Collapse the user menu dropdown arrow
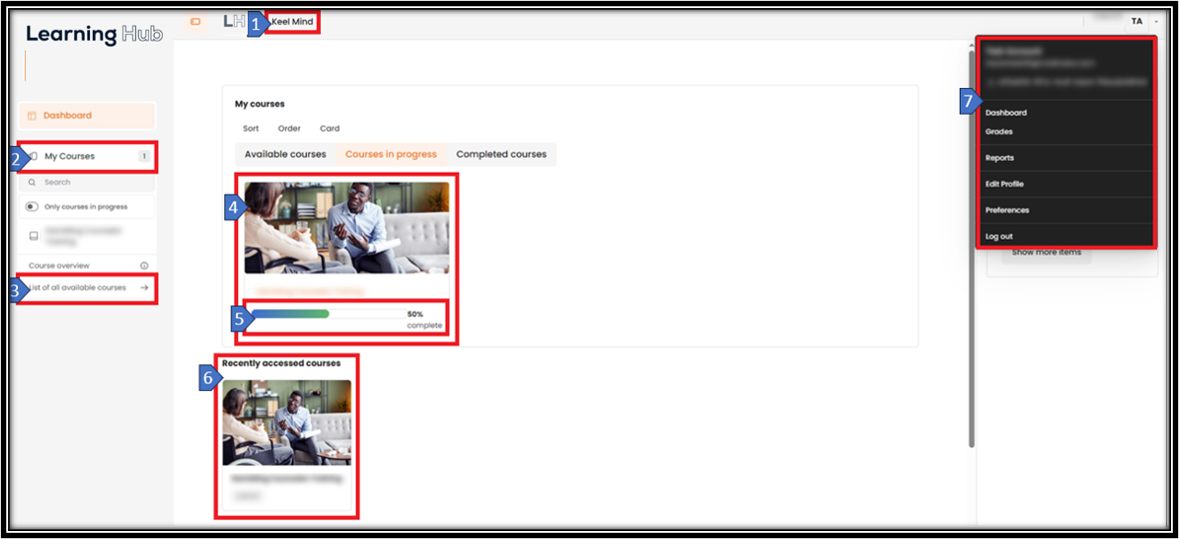Screen dimensions: 1179x539 point(1155,22)
